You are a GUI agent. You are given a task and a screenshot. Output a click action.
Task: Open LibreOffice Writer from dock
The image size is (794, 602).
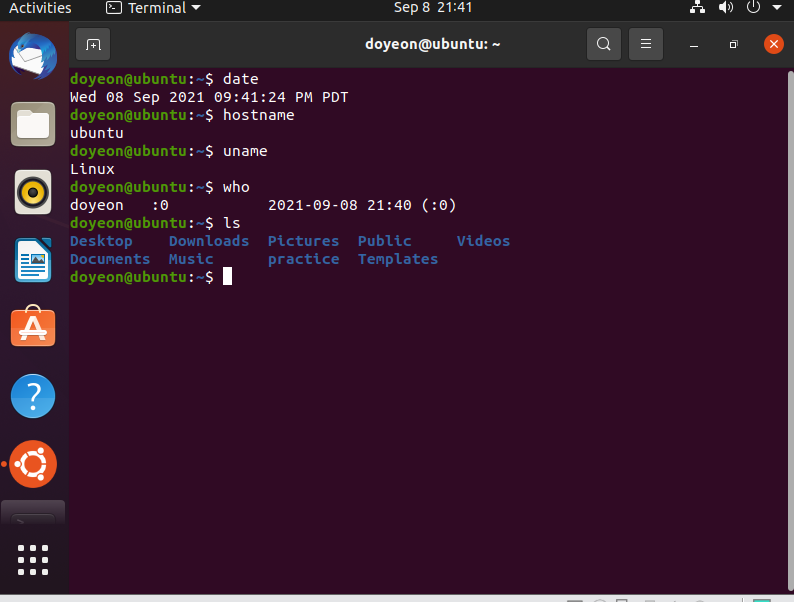tap(33, 260)
